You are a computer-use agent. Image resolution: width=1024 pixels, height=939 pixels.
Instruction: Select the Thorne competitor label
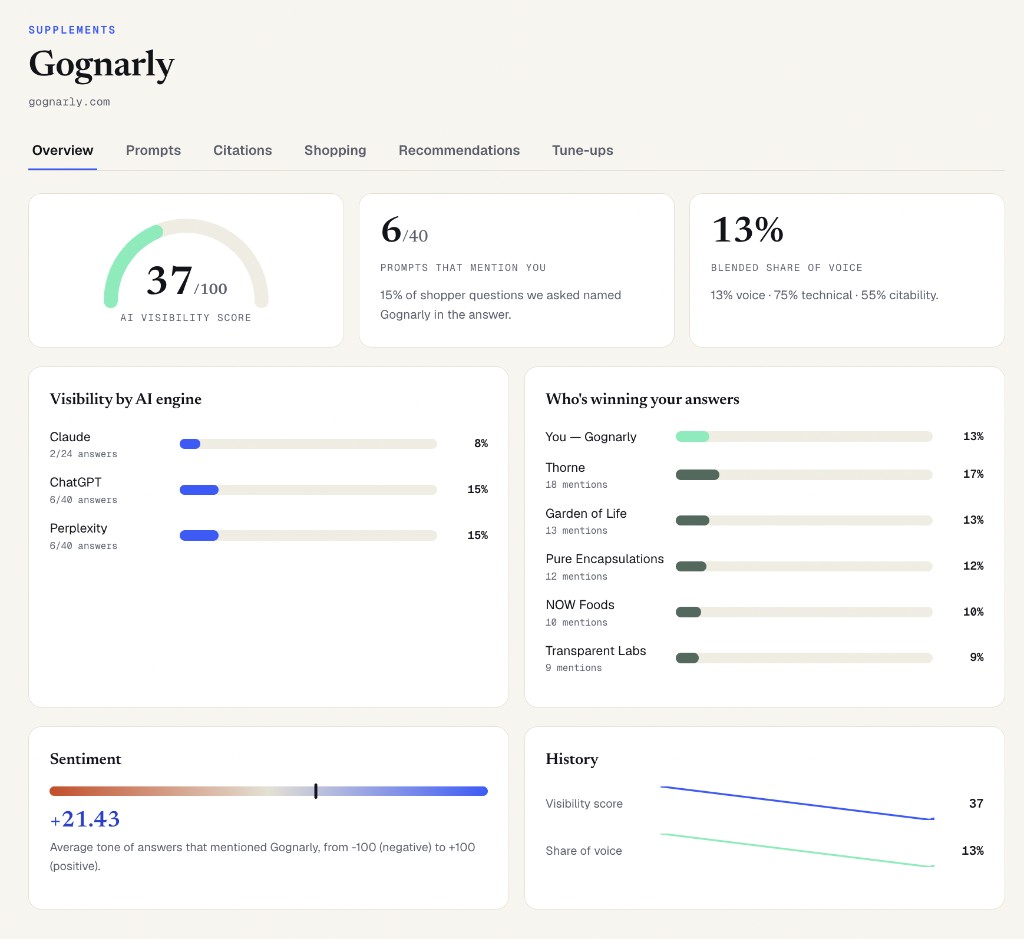click(566, 468)
